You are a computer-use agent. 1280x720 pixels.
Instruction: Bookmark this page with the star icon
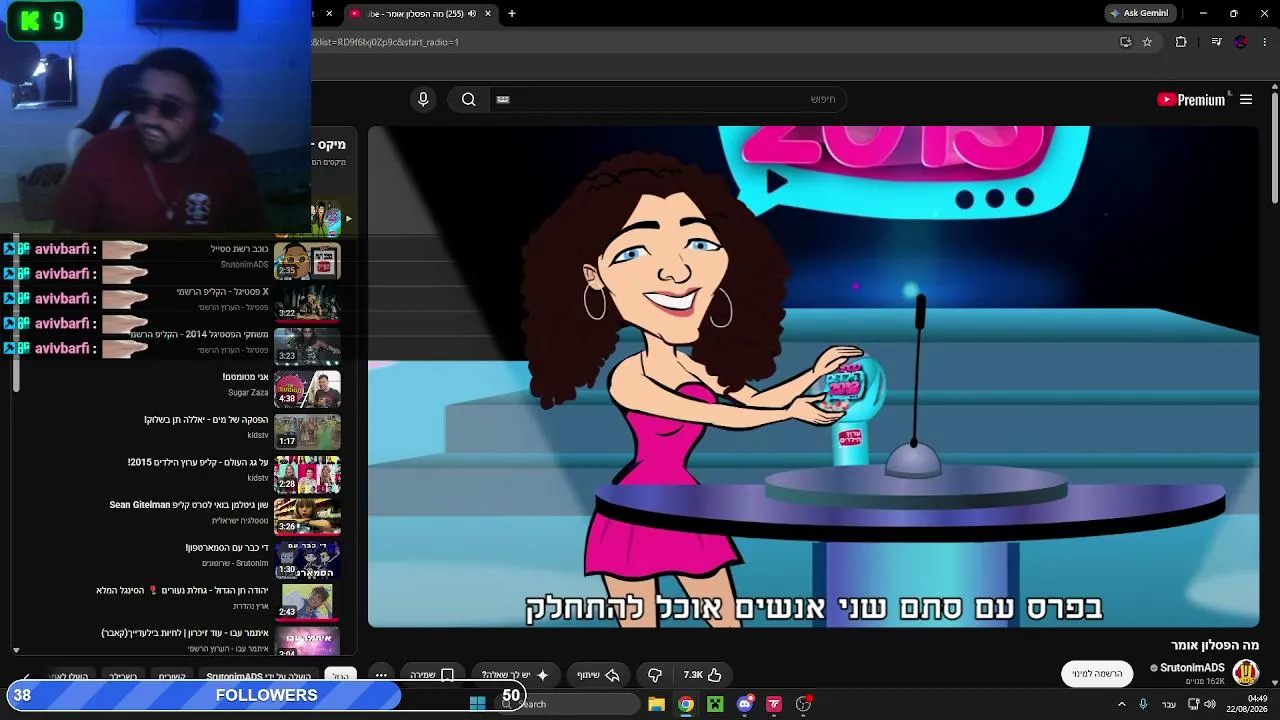pos(1147,42)
